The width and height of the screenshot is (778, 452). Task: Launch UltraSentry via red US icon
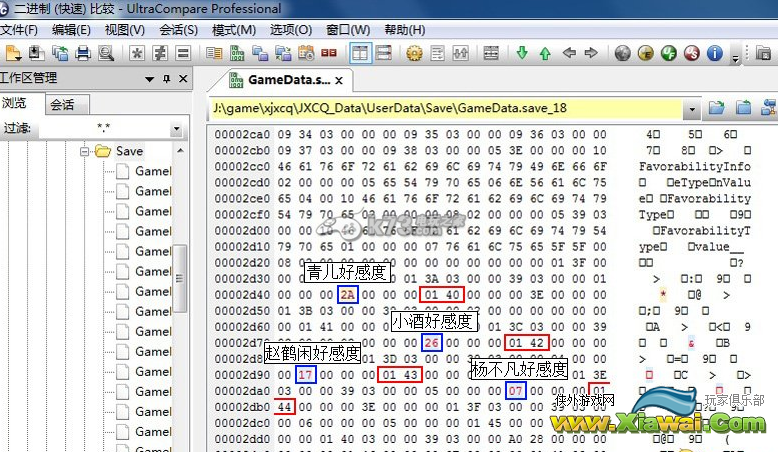click(x=692, y=53)
